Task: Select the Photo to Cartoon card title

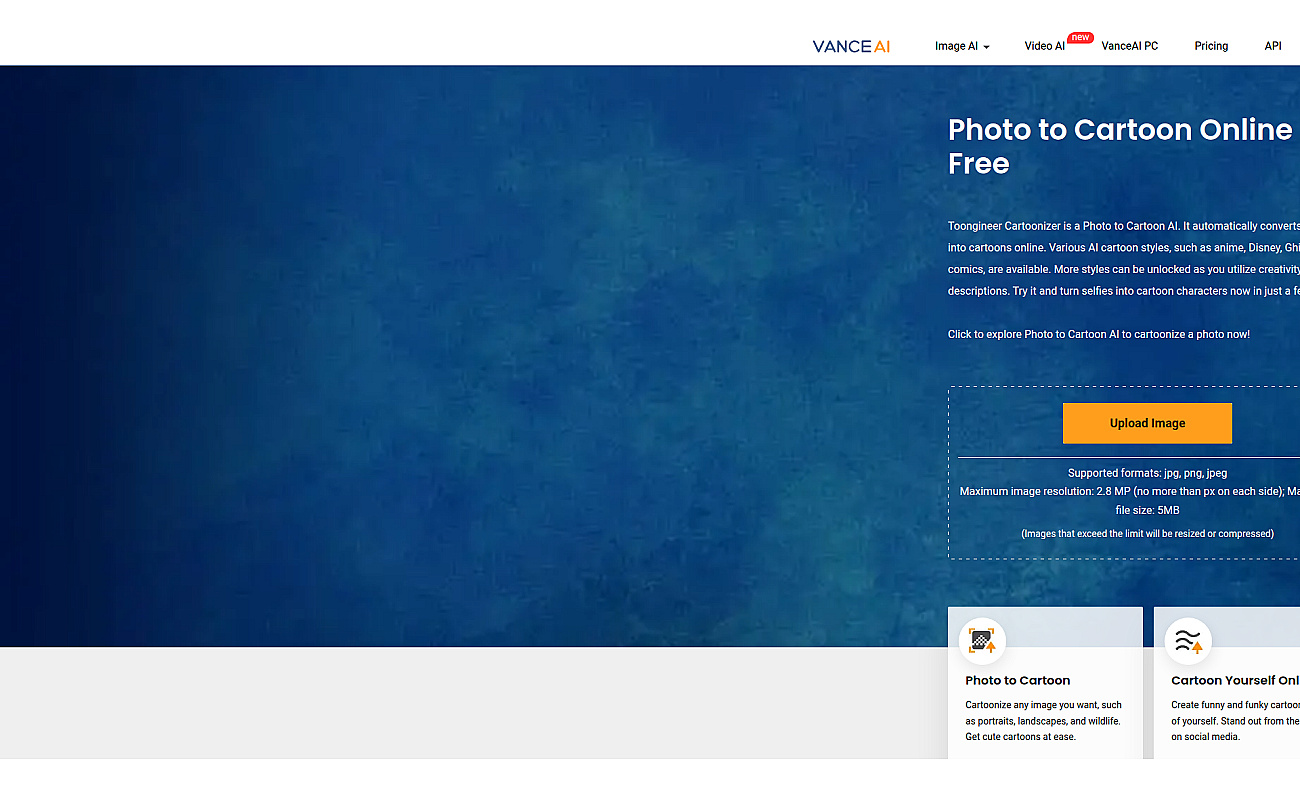Action: tap(1018, 680)
